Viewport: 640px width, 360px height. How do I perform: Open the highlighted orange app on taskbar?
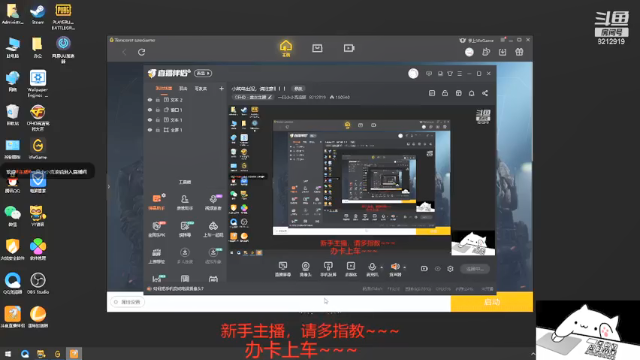[x=74, y=353]
